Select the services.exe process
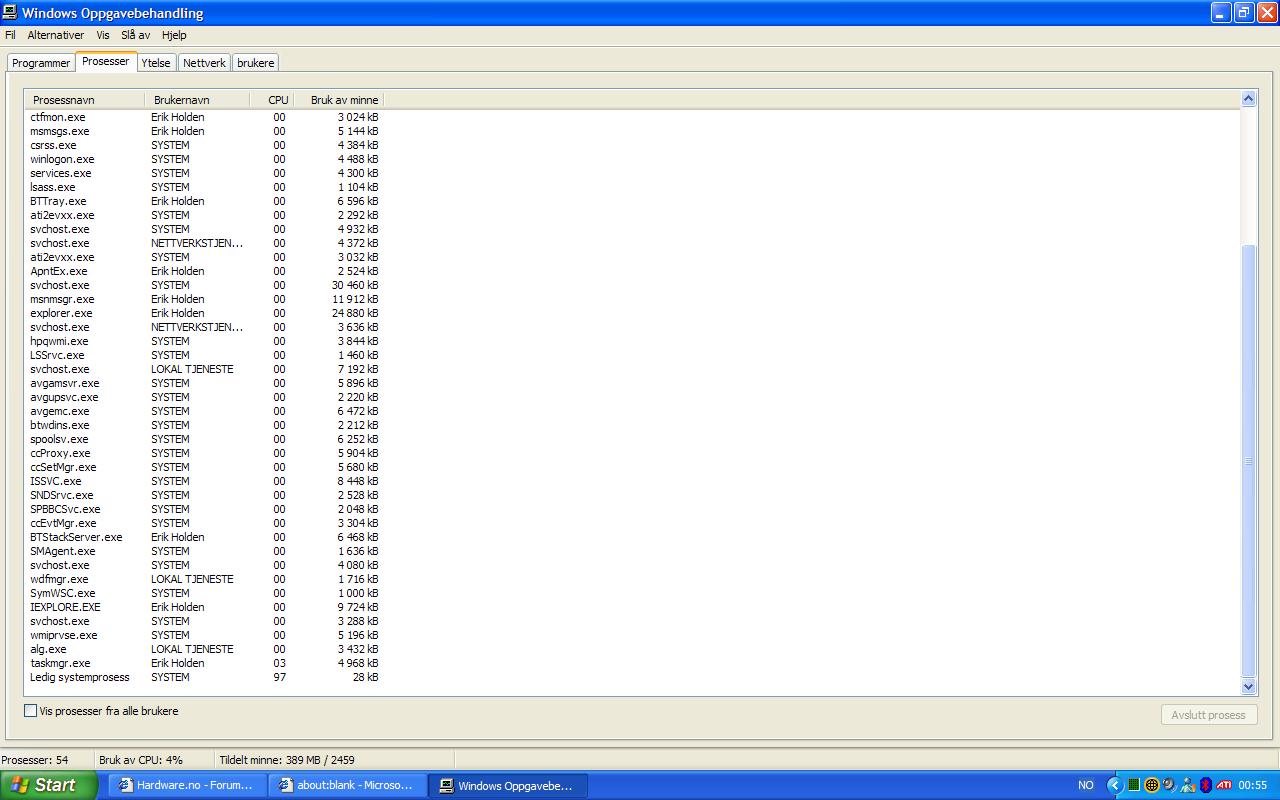 click(x=204, y=173)
